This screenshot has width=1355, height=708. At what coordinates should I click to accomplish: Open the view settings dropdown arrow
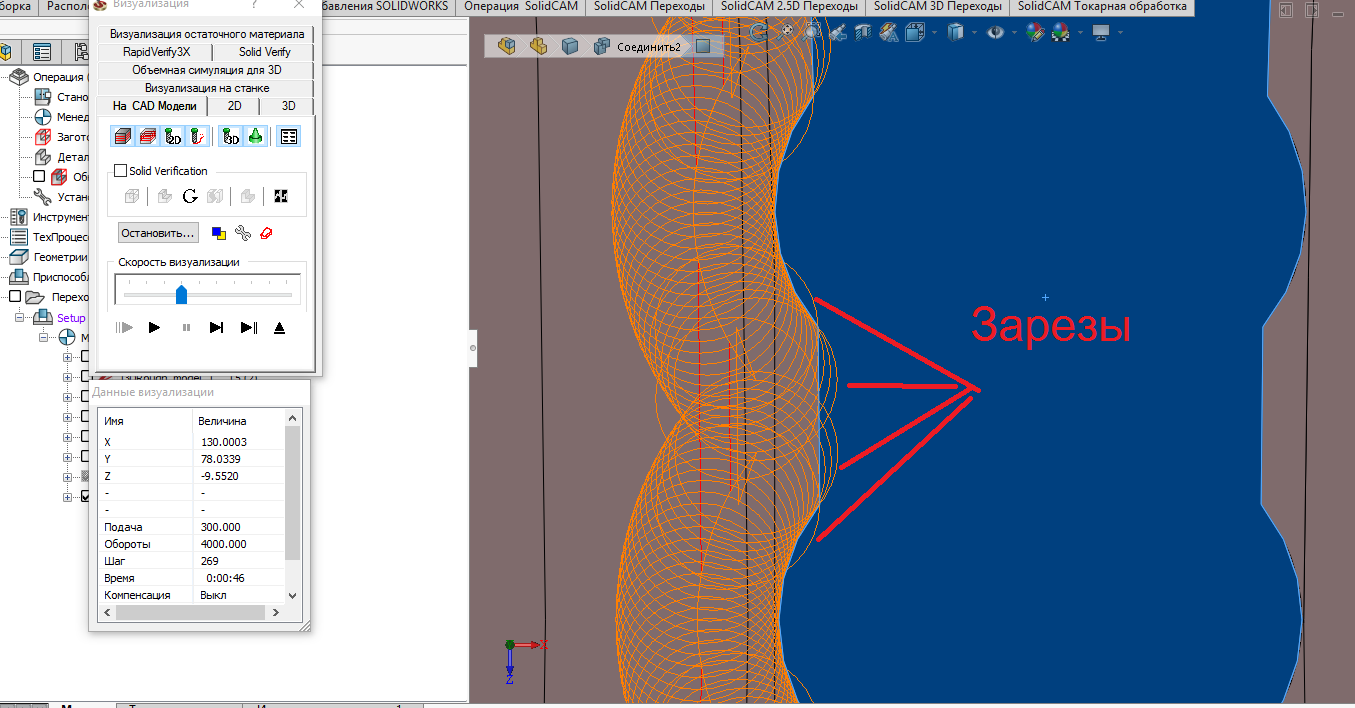(1119, 32)
